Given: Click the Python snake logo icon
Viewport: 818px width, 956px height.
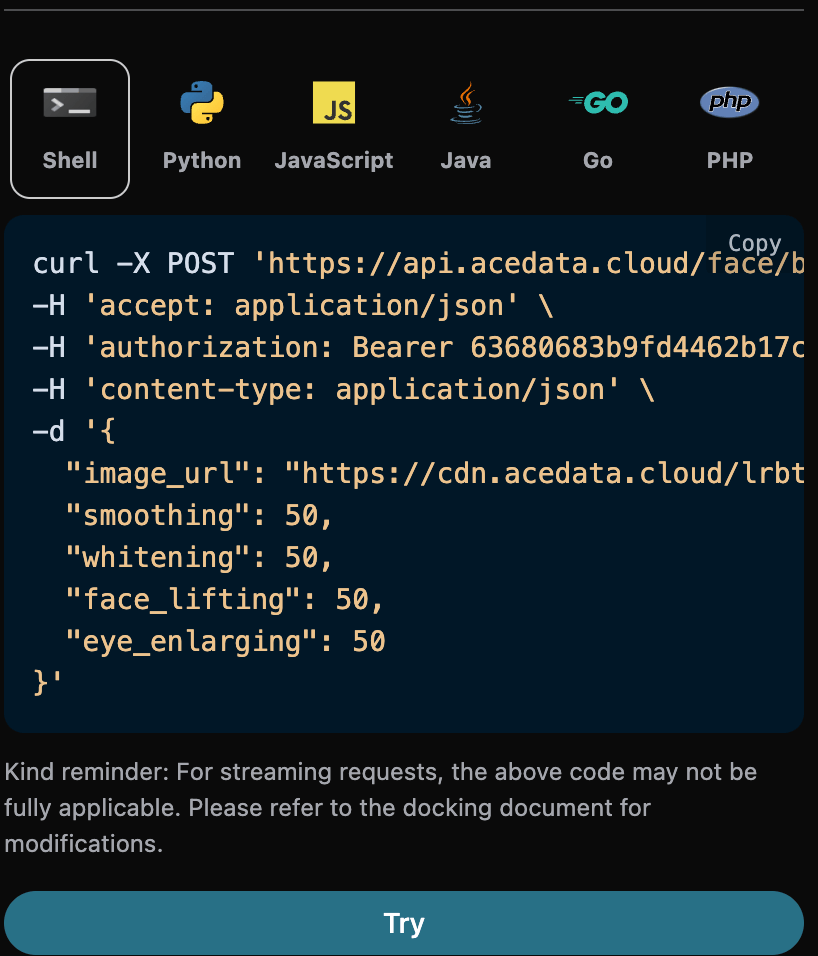Looking at the screenshot, I should click(202, 103).
